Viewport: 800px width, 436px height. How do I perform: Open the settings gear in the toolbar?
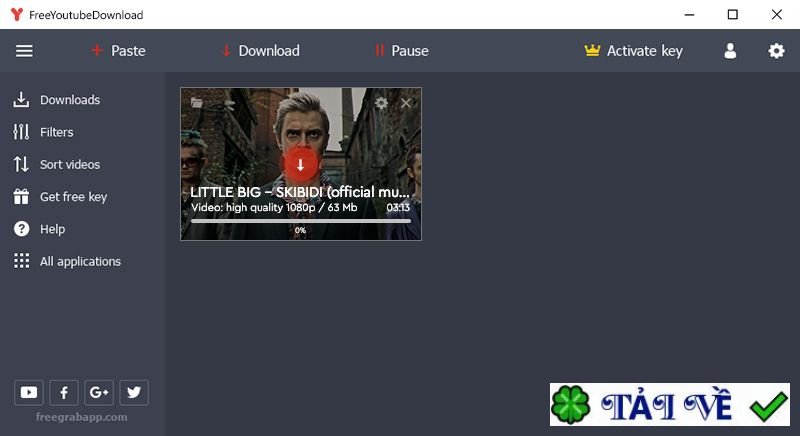coord(776,50)
